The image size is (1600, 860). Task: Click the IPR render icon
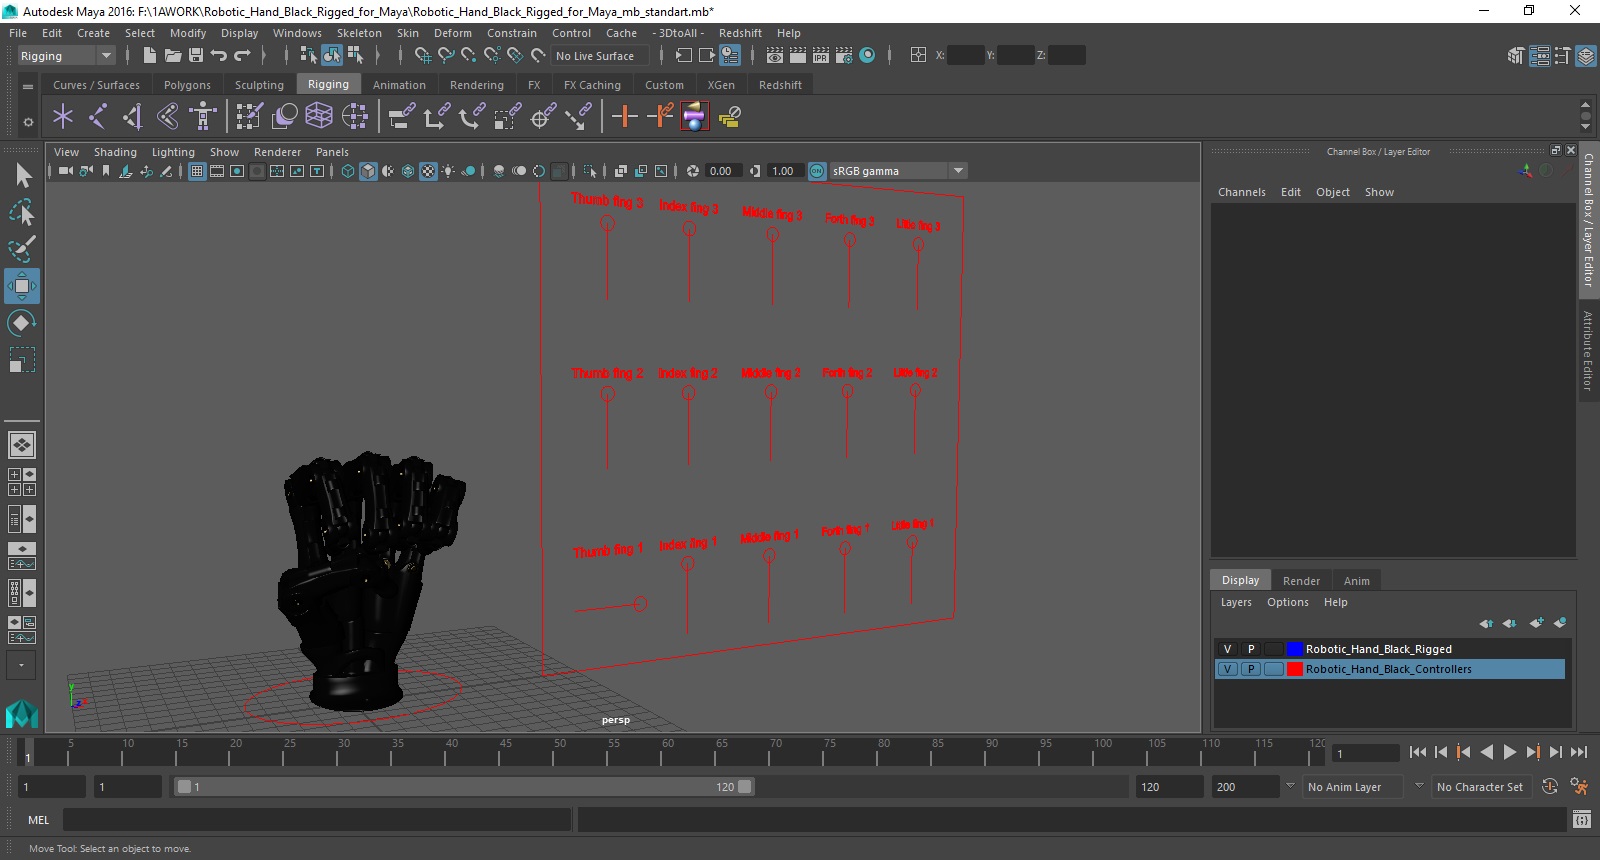coord(821,56)
